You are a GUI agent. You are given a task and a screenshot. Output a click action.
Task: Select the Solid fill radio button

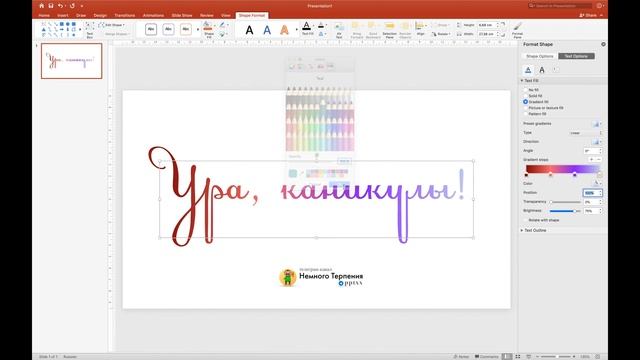tap(526, 96)
